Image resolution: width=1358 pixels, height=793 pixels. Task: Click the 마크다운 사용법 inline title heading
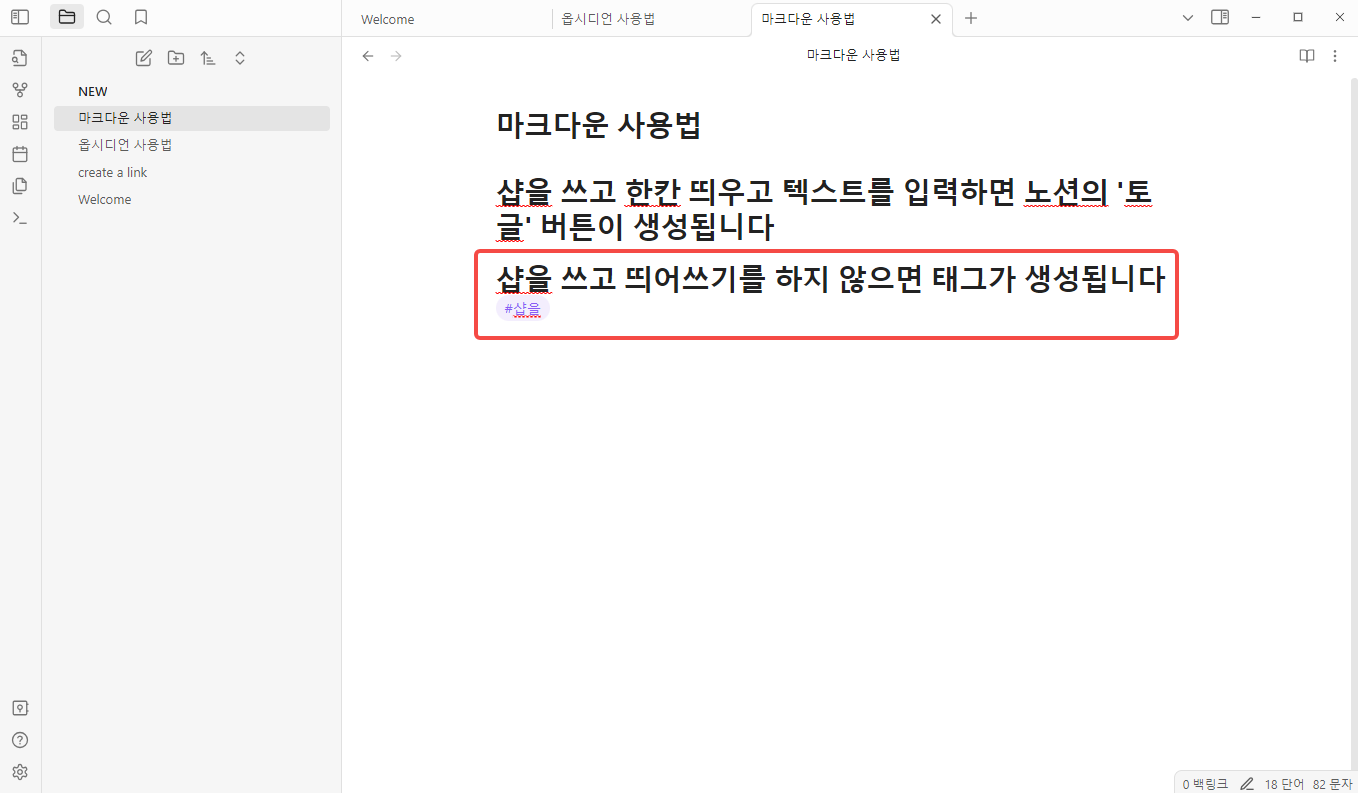click(599, 126)
